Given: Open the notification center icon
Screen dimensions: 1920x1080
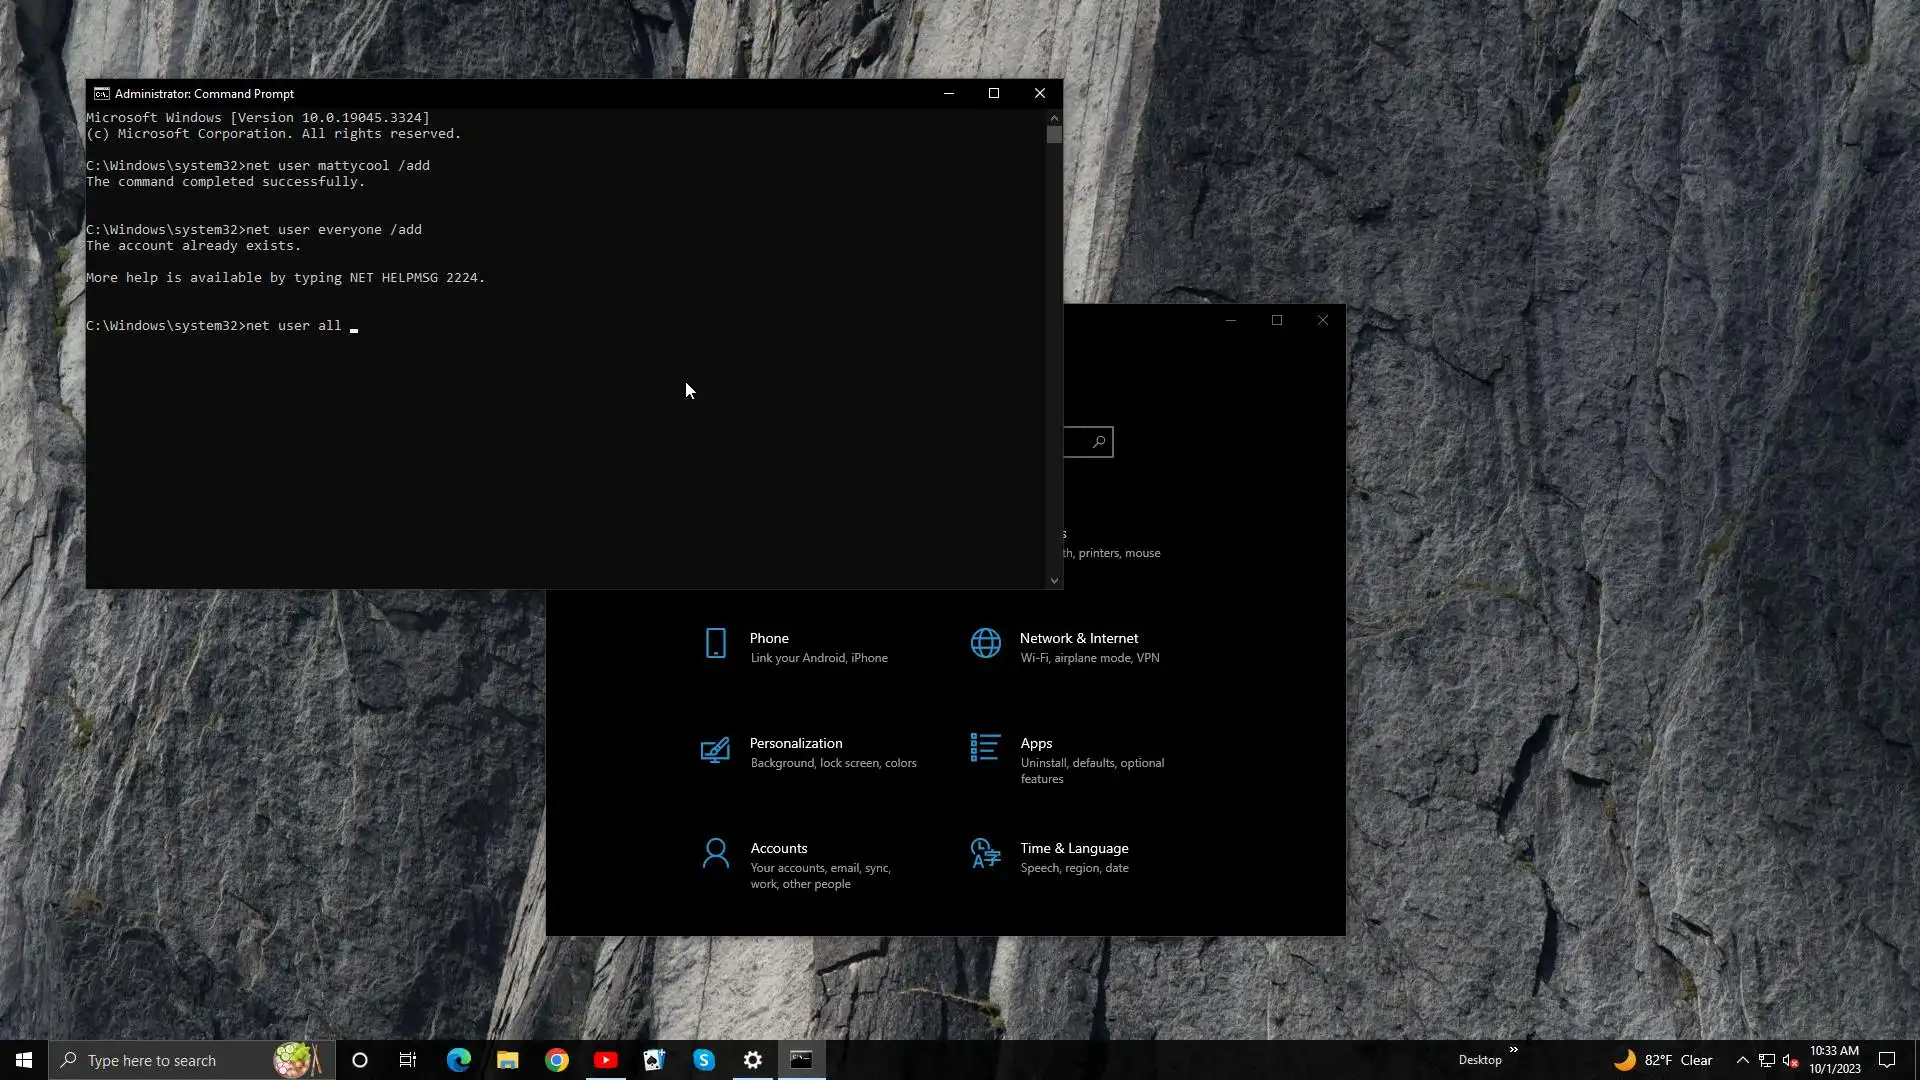Looking at the screenshot, I should (x=1887, y=1060).
